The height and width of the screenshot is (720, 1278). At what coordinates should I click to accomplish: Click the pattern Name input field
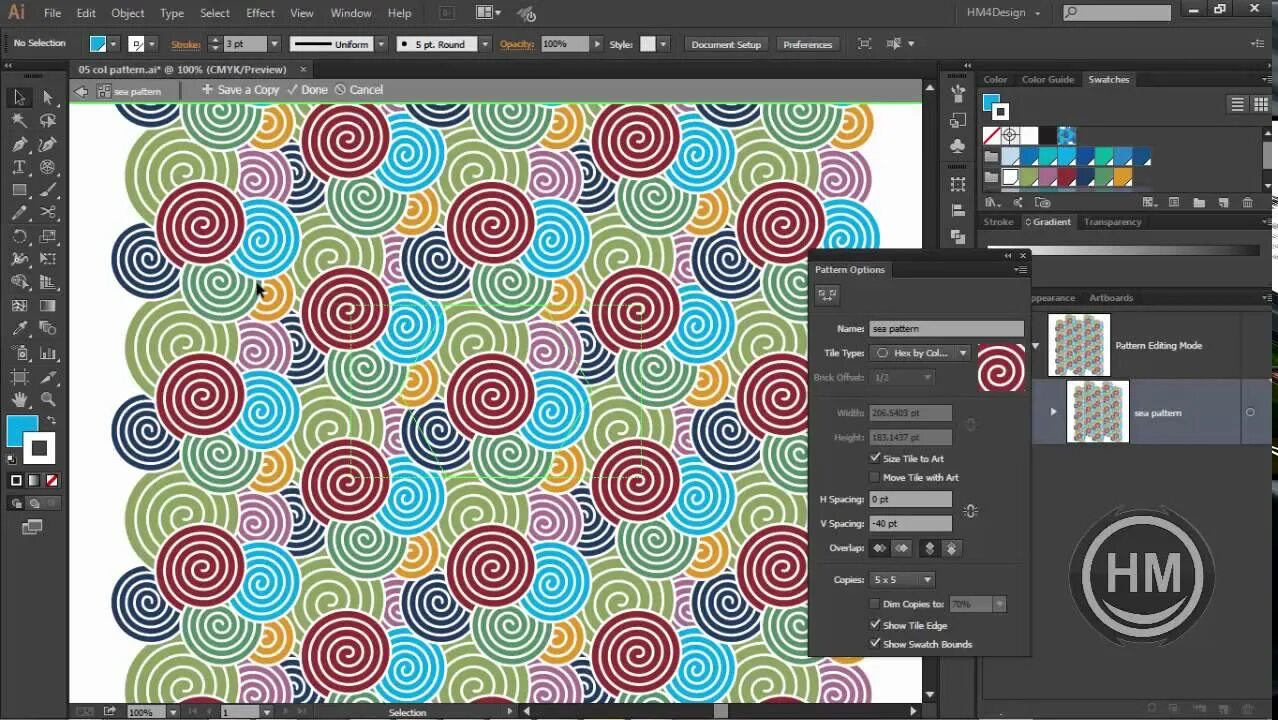[x=946, y=328]
